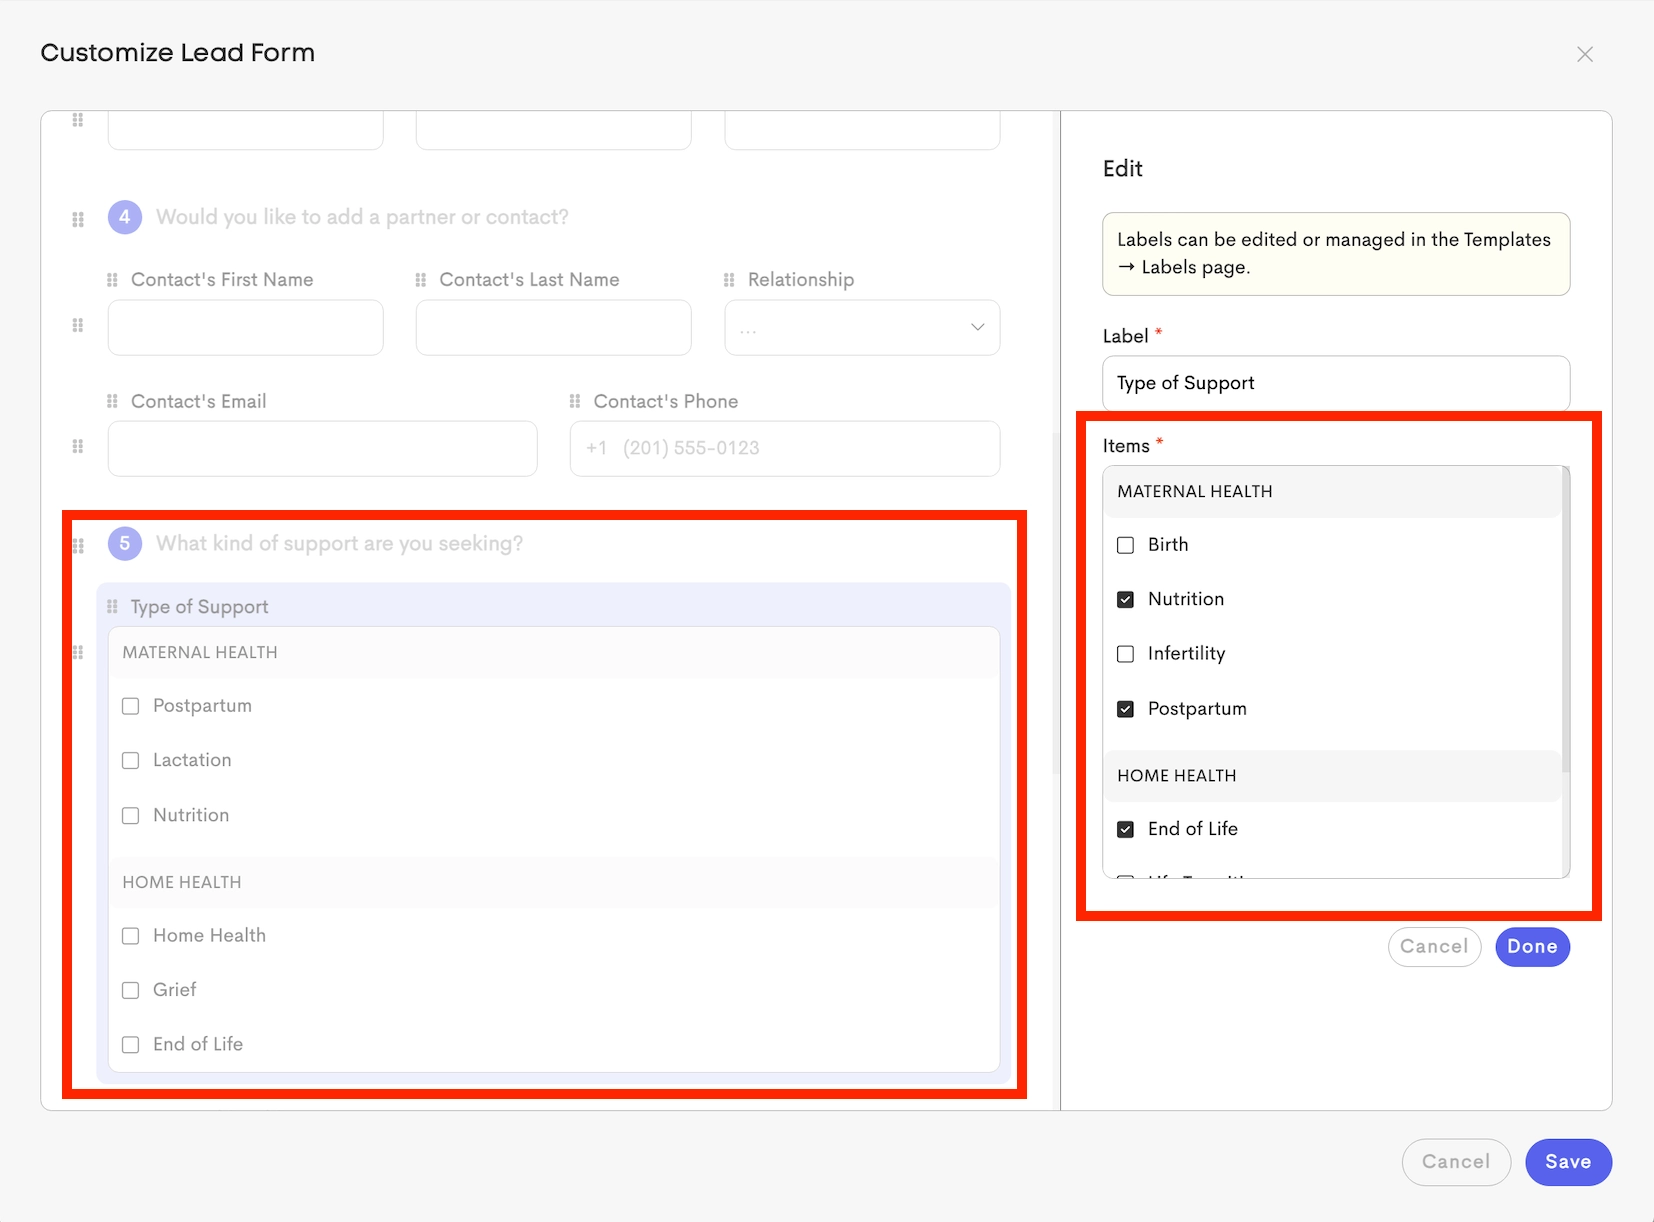The image size is (1654, 1222).
Task: Click drag handle next to Relationship label
Action: pyautogui.click(x=729, y=280)
